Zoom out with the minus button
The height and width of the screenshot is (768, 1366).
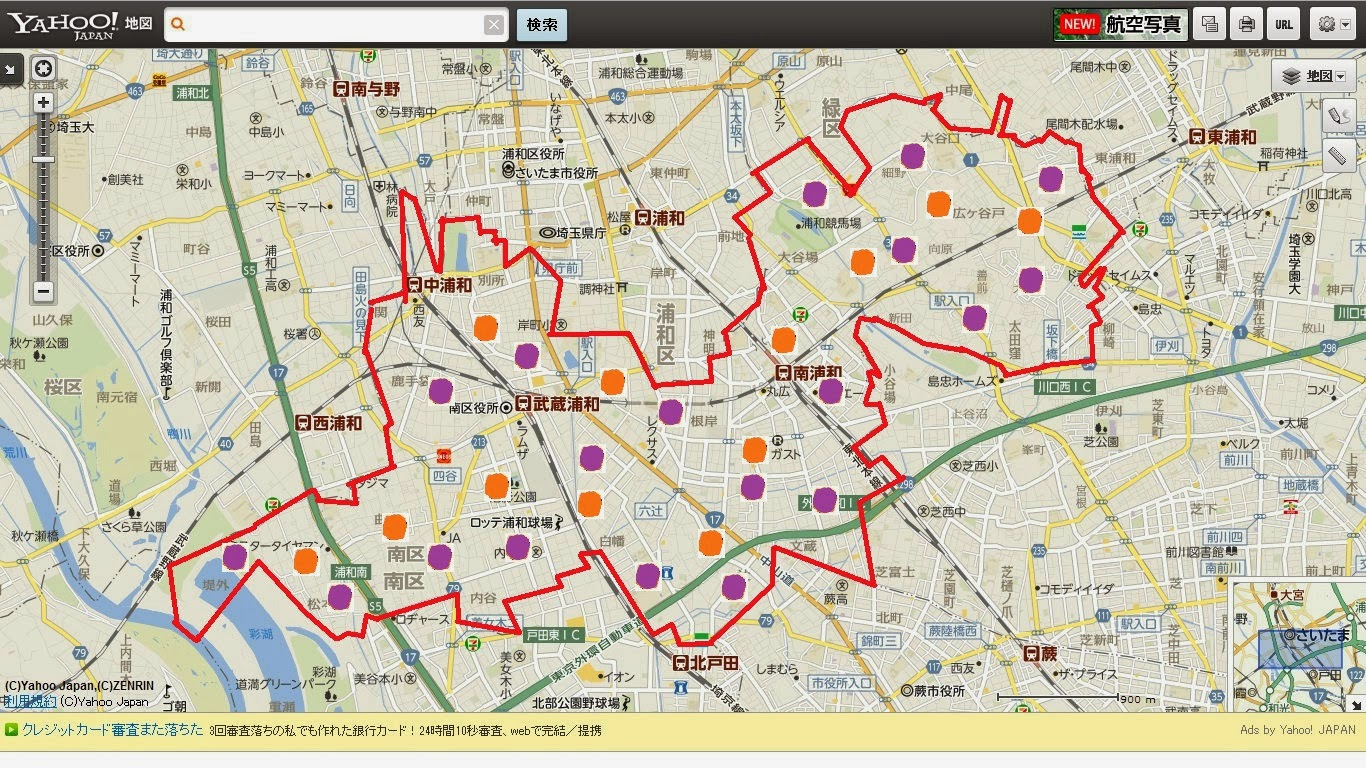click(44, 291)
